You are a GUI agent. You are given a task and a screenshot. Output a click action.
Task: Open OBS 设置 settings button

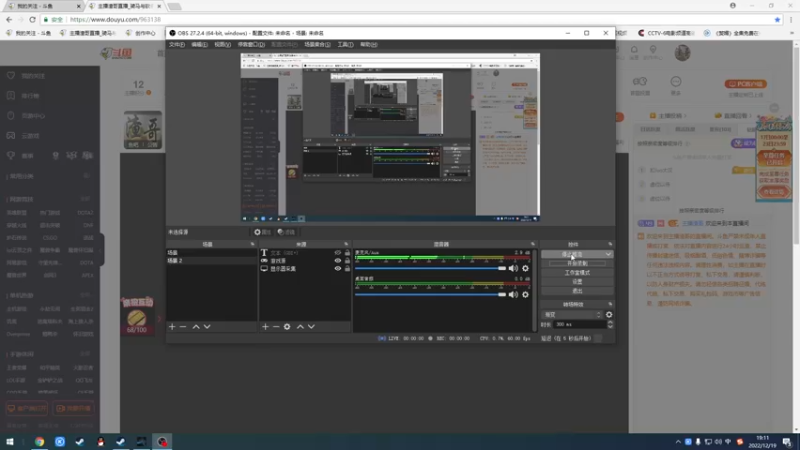pos(577,282)
